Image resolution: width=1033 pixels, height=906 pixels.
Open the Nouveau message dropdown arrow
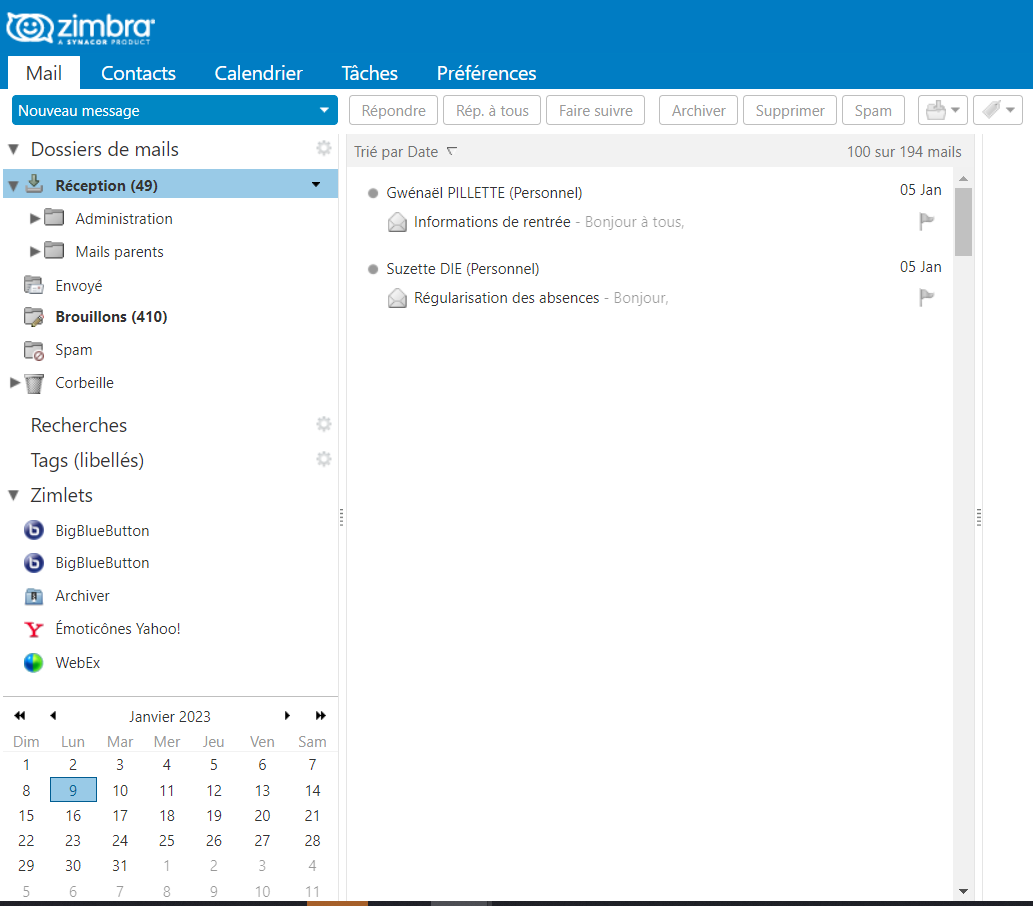(323, 111)
